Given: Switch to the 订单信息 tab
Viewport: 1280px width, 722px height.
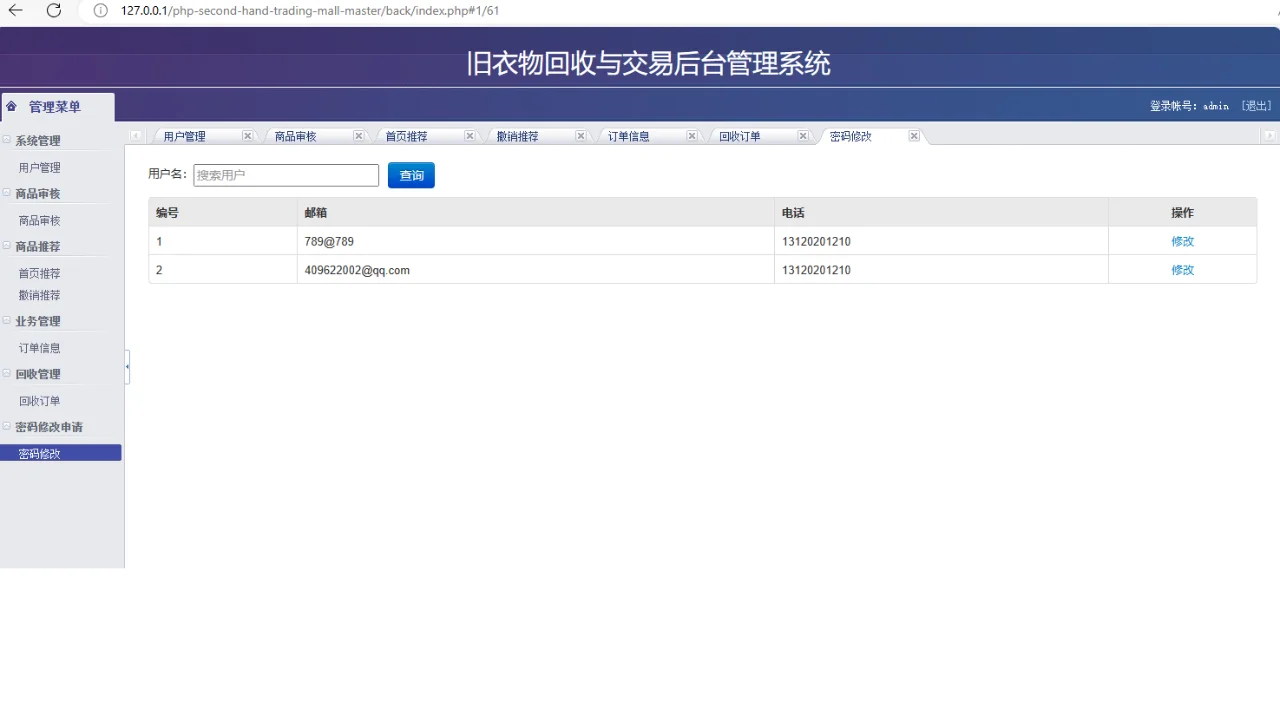Looking at the screenshot, I should pyautogui.click(x=628, y=135).
